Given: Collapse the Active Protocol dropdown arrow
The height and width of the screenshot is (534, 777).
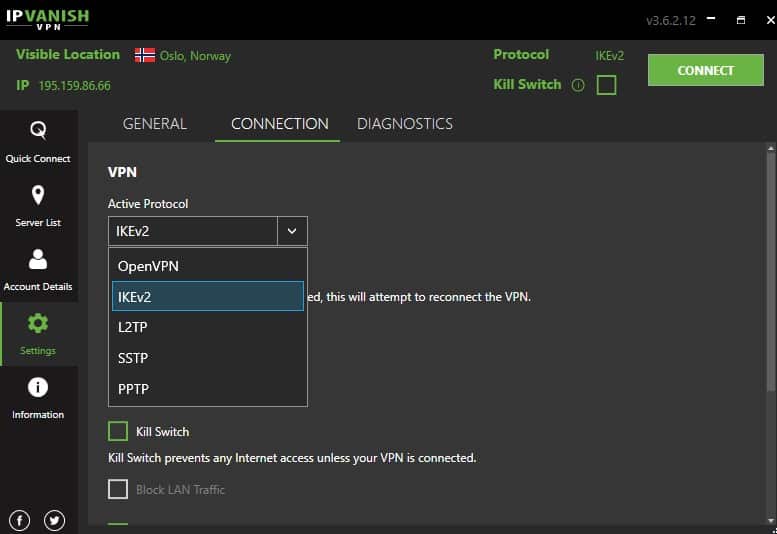Looking at the screenshot, I should [x=292, y=231].
